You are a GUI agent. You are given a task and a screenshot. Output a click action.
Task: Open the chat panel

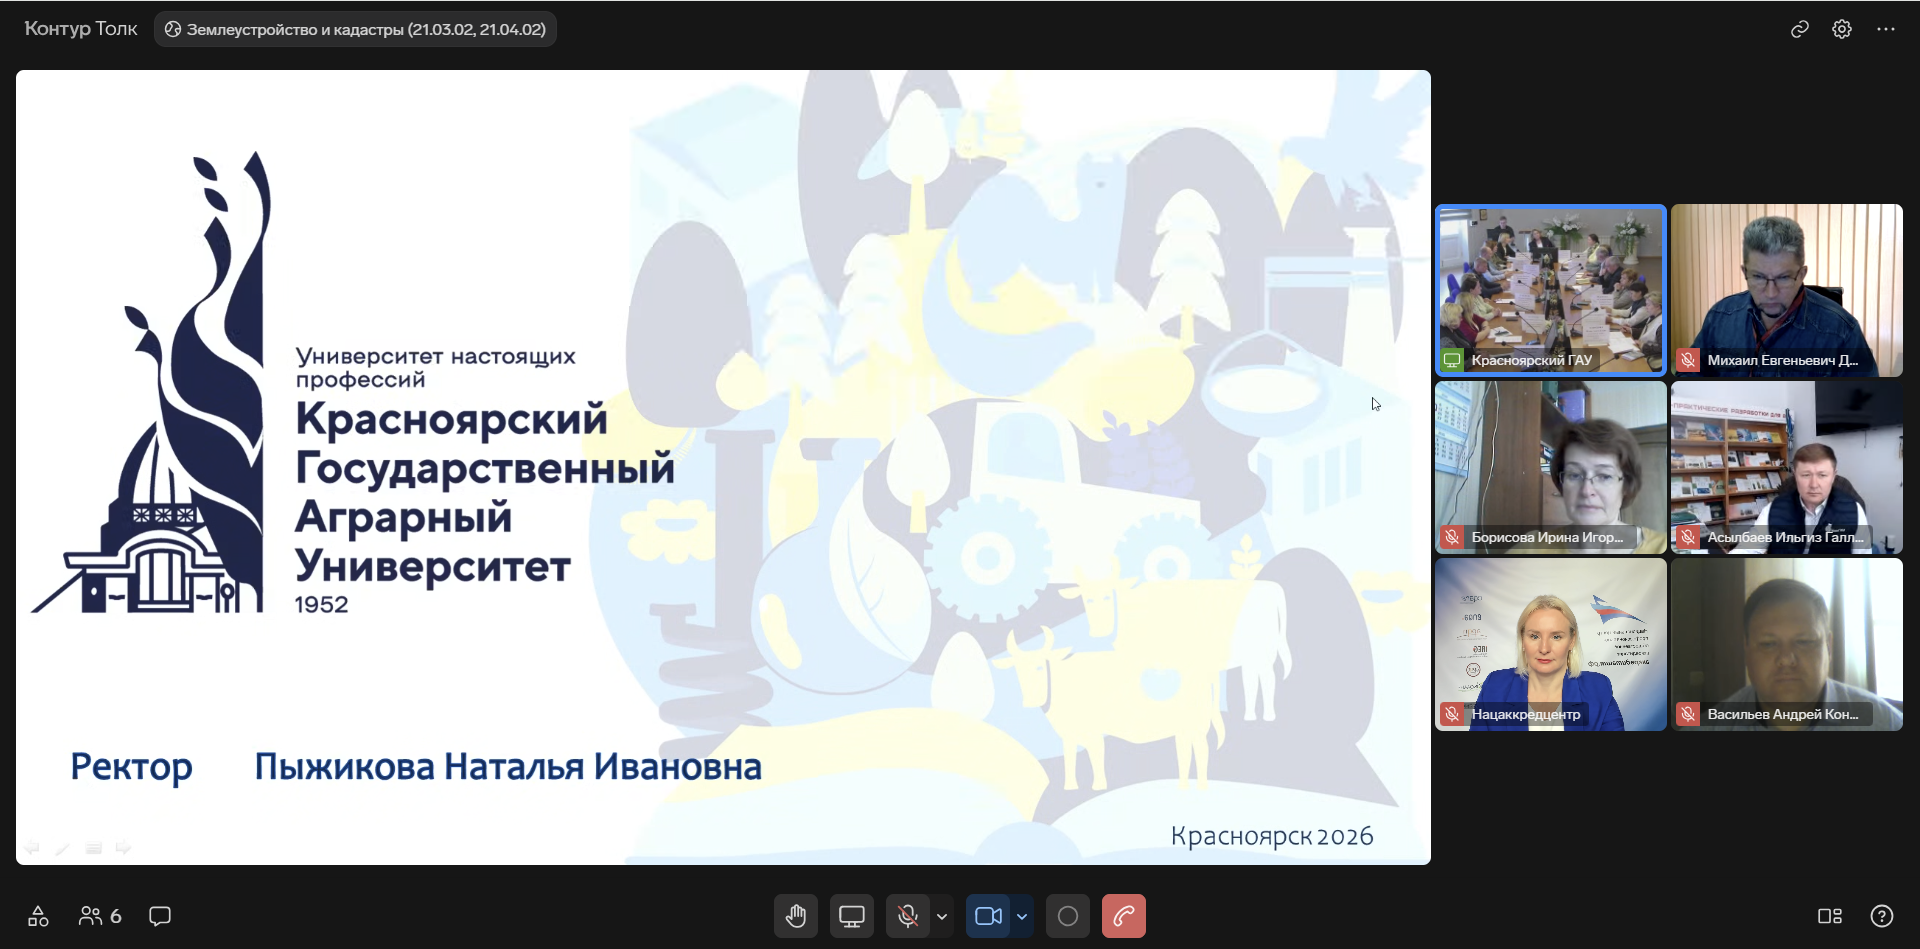(160, 916)
